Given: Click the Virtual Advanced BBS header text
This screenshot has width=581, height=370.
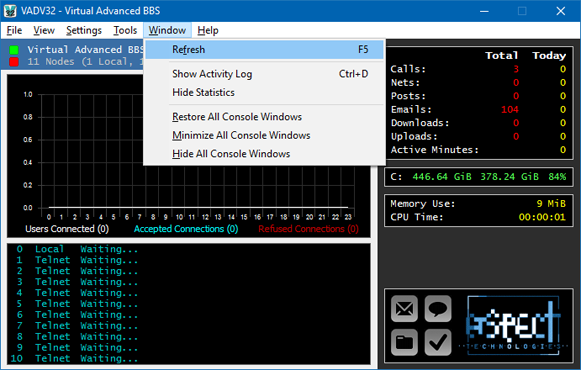Looking at the screenshot, I should [x=86, y=50].
